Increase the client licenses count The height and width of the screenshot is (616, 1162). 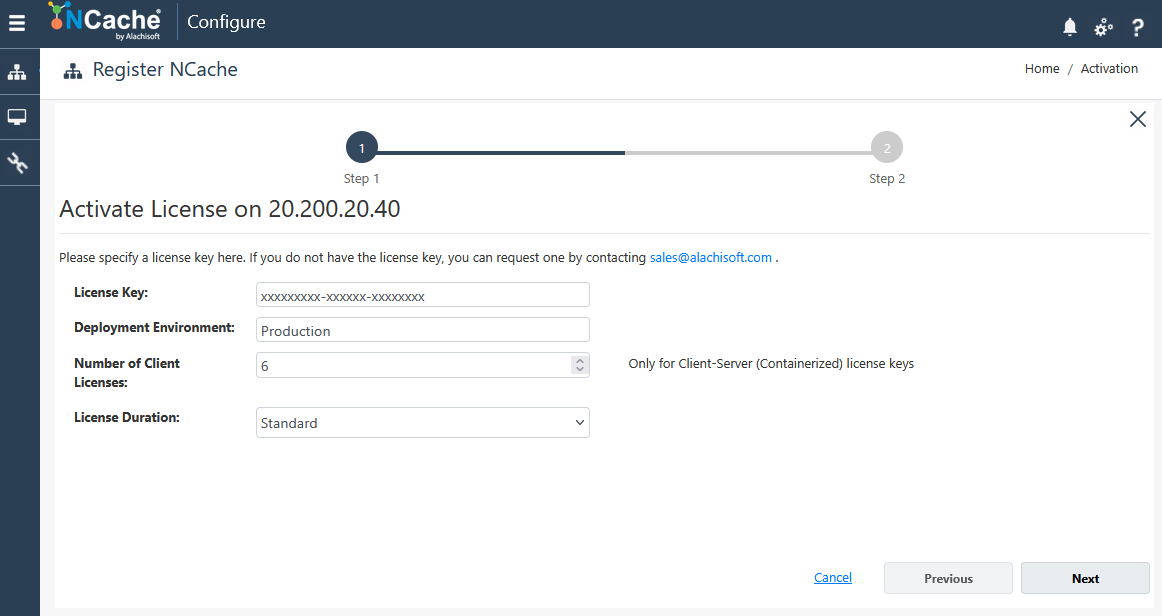tap(580, 360)
